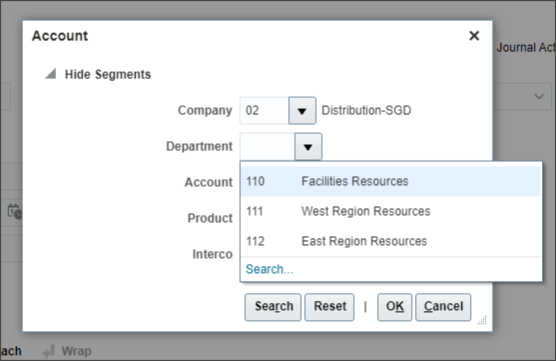This screenshot has width=556, height=361.
Task: Click the Cancel button
Action: point(443,307)
